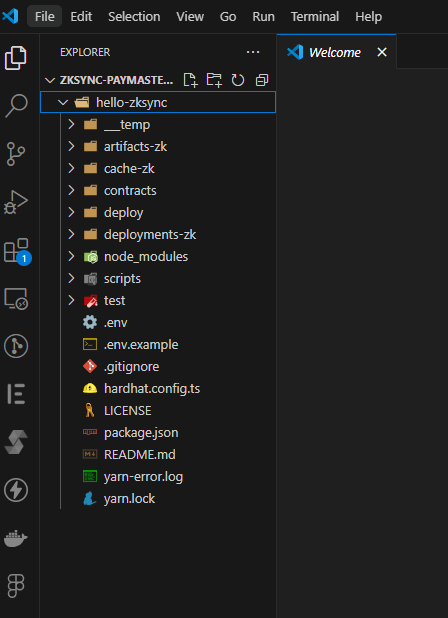Close the Welcome tab
This screenshot has width=448, height=618.
pos(382,52)
